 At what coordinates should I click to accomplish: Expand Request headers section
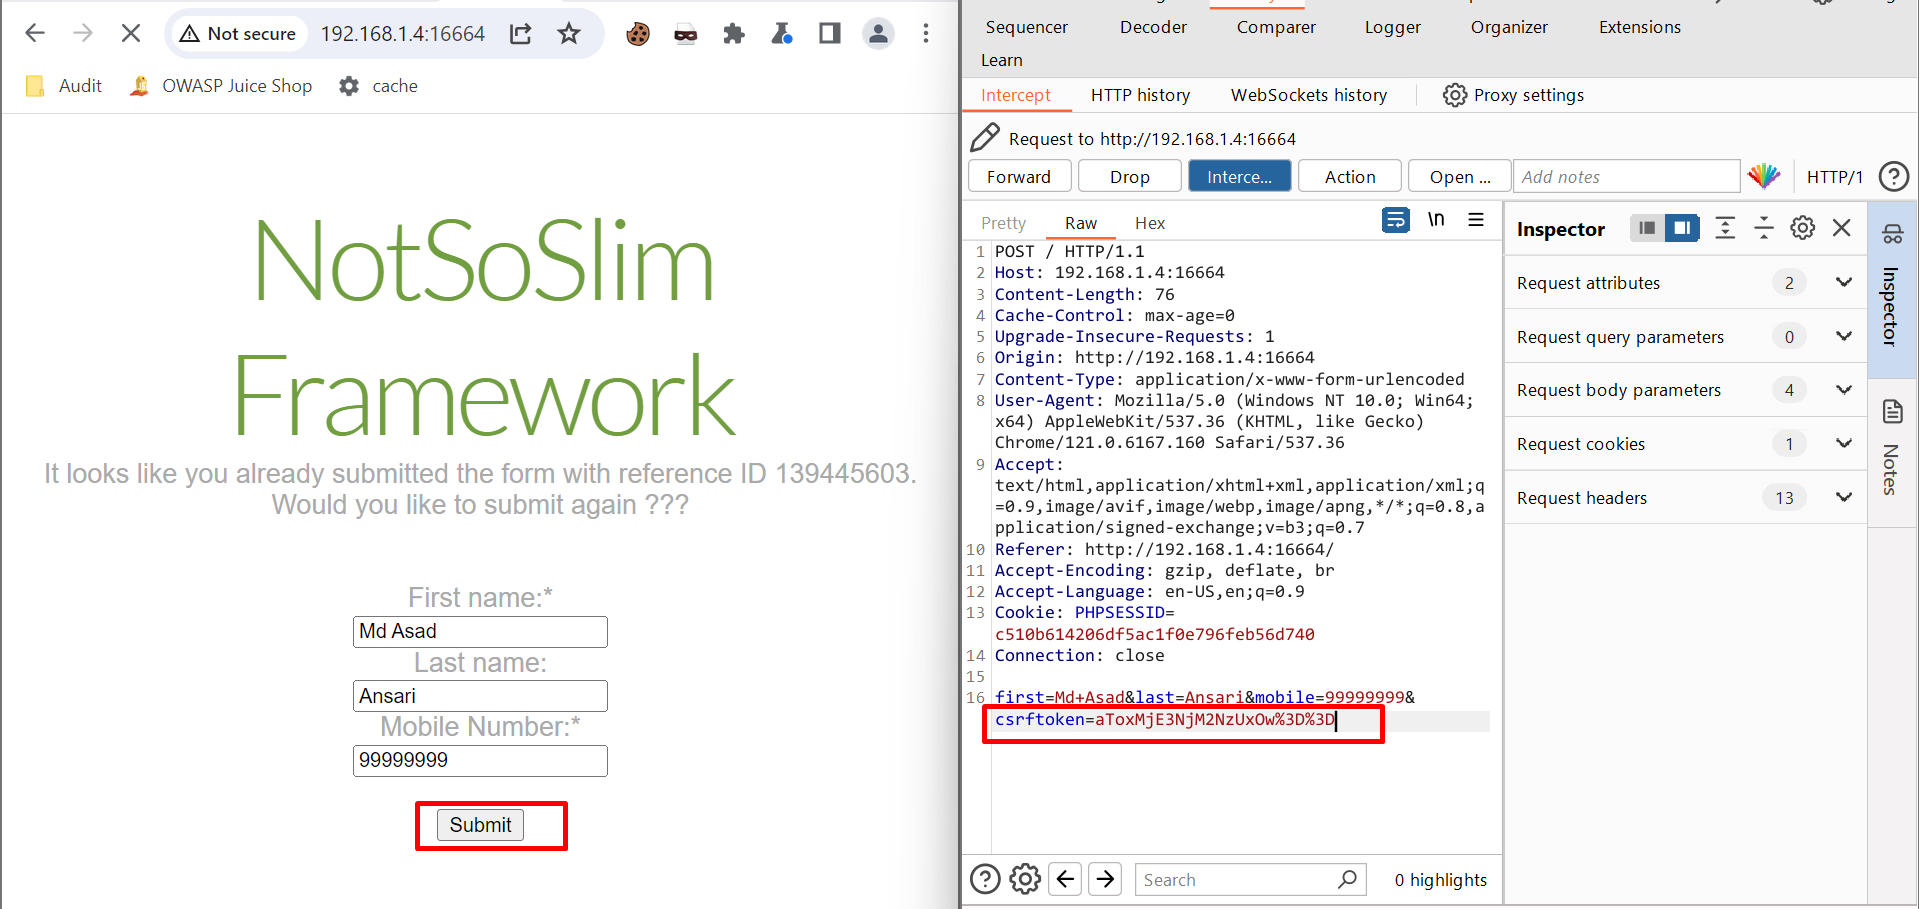pyautogui.click(x=1843, y=497)
